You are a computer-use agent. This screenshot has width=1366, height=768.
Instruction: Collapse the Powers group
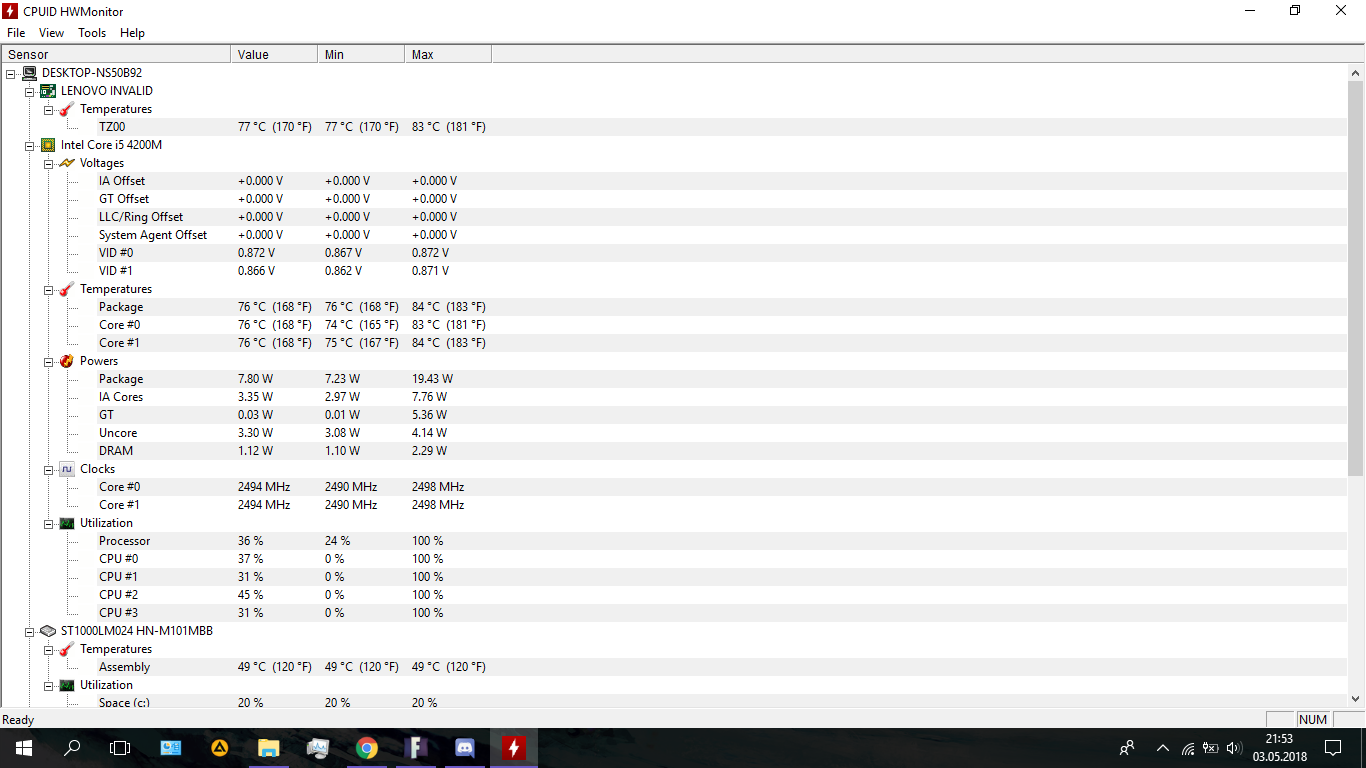(48, 361)
